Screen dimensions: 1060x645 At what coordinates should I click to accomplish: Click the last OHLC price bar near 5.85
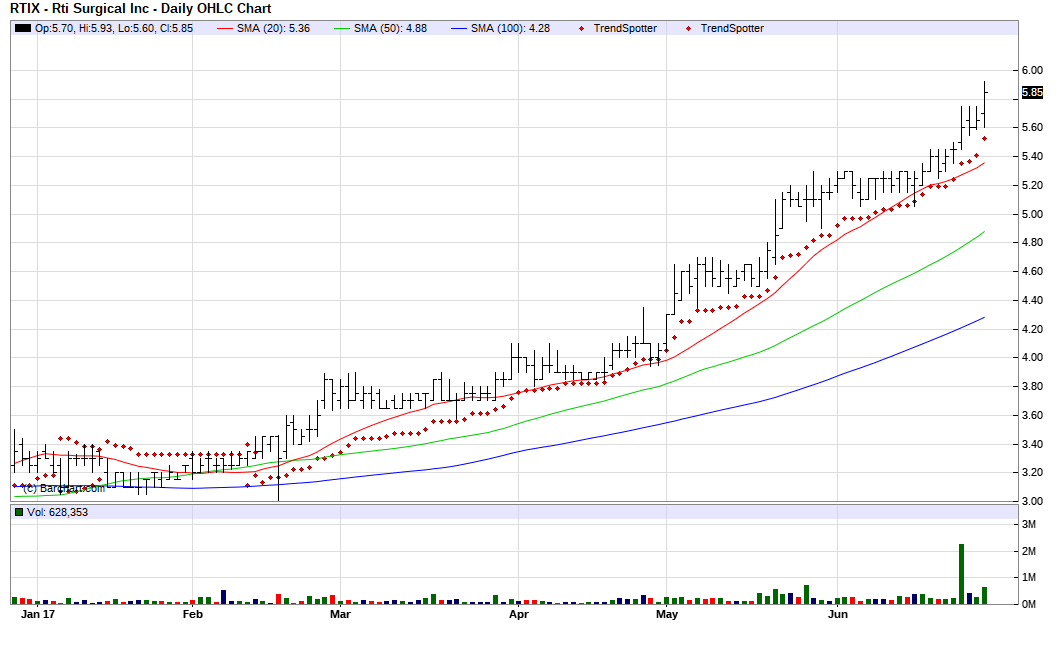coord(985,104)
